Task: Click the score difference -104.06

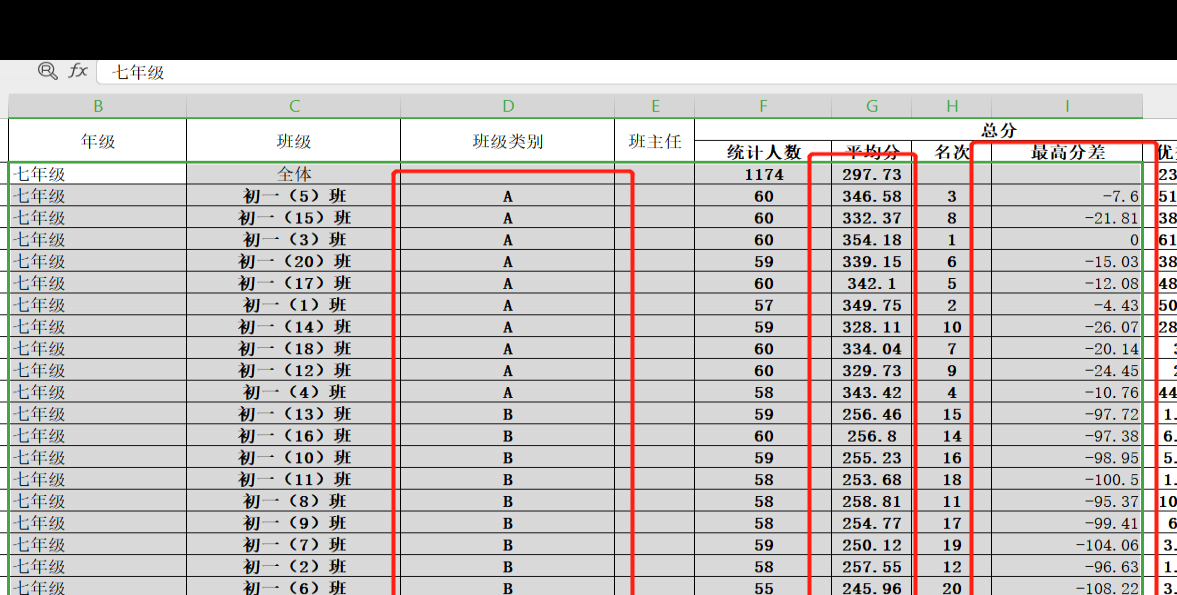Action: (x=1067, y=544)
